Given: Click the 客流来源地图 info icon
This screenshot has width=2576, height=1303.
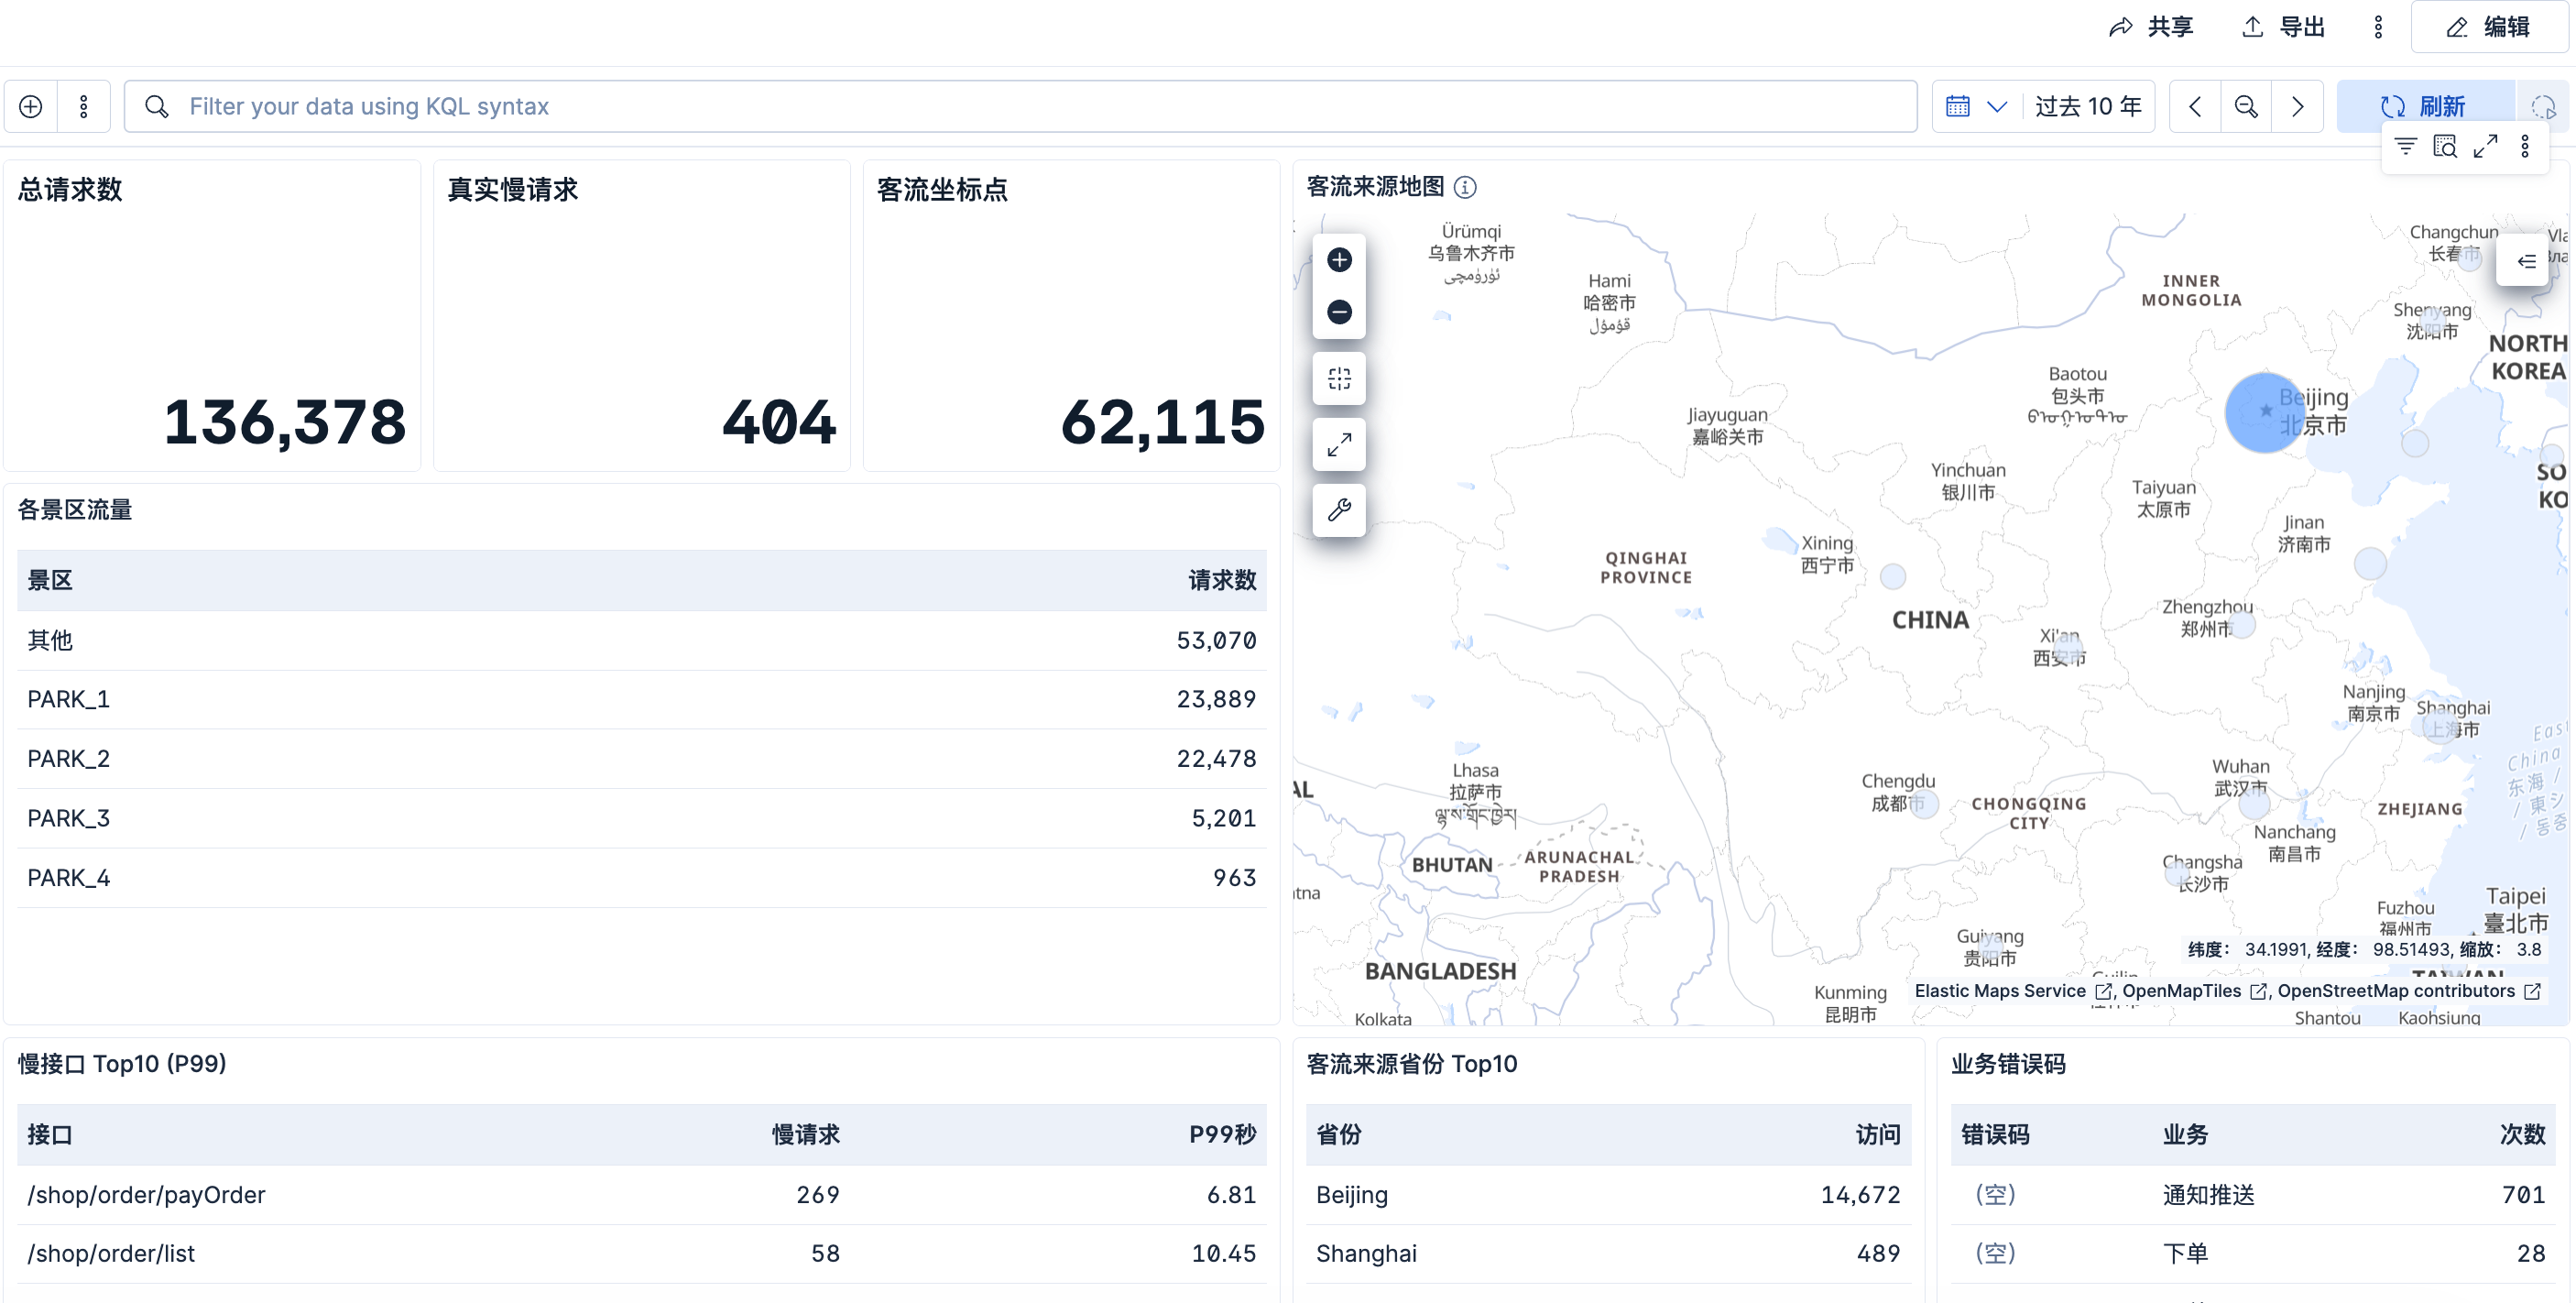Looking at the screenshot, I should click(x=1465, y=187).
